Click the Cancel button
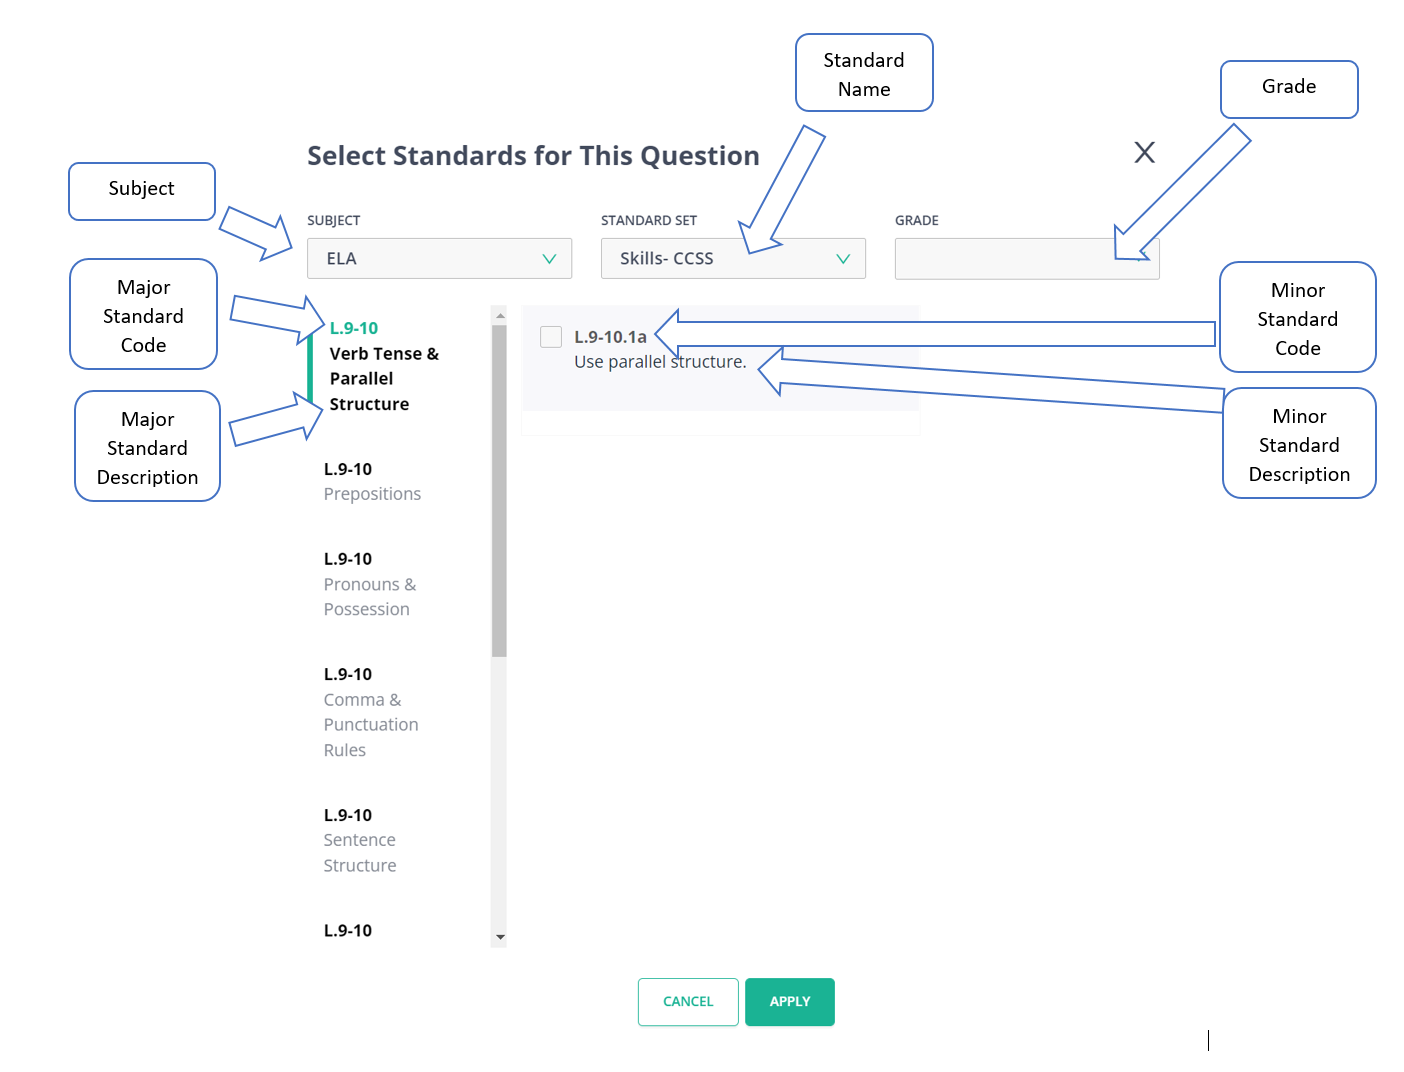The width and height of the screenshot is (1404, 1072). click(x=688, y=1002)
